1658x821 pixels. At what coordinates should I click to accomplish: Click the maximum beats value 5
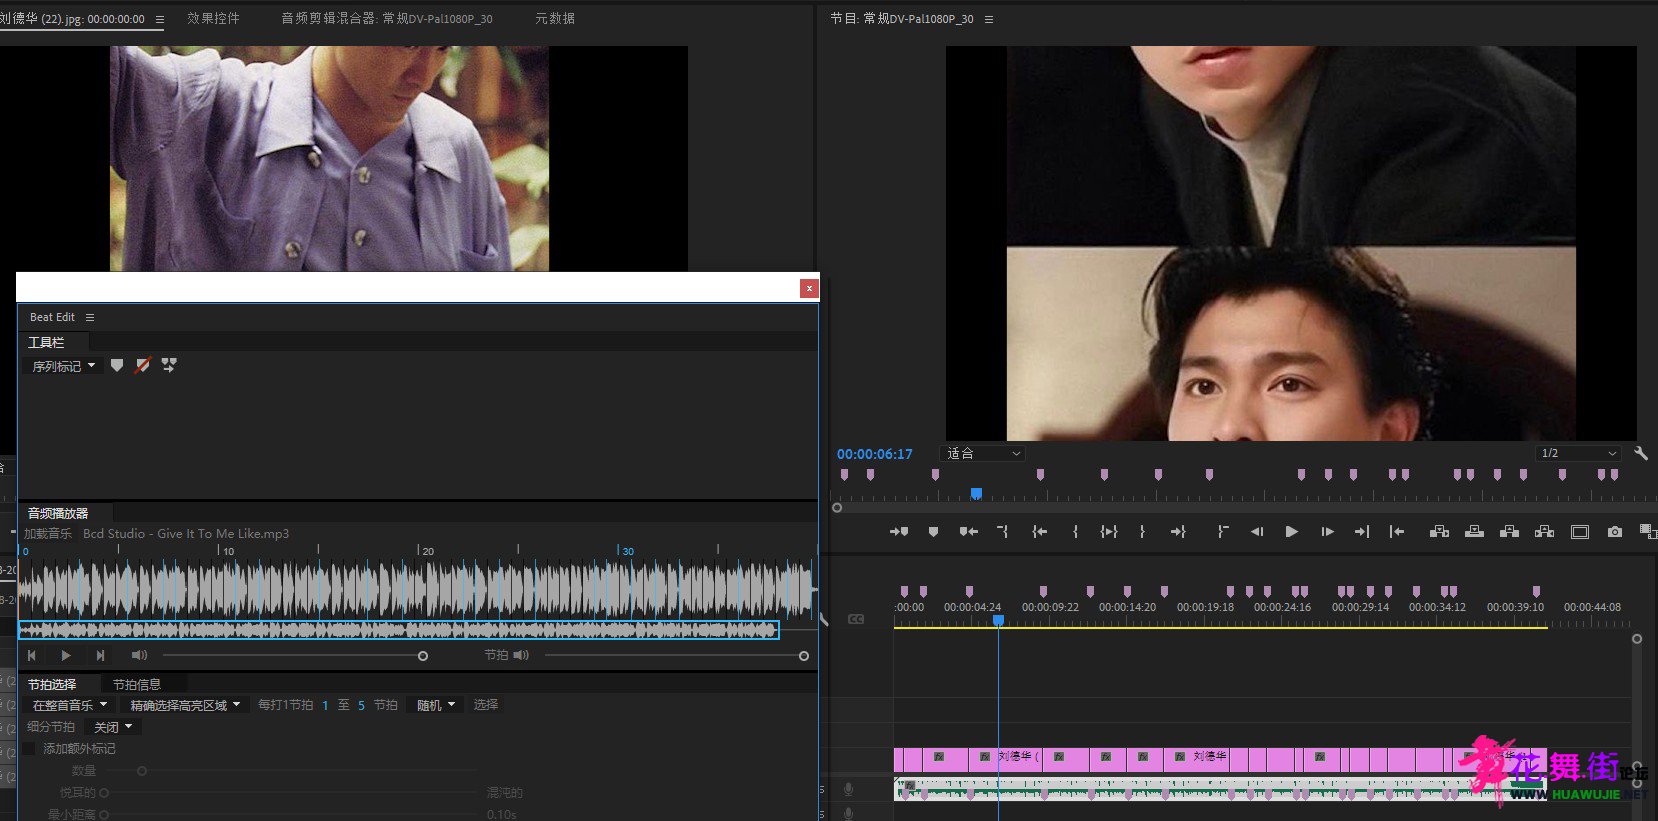pyautogui.click(x=361, y=705)
